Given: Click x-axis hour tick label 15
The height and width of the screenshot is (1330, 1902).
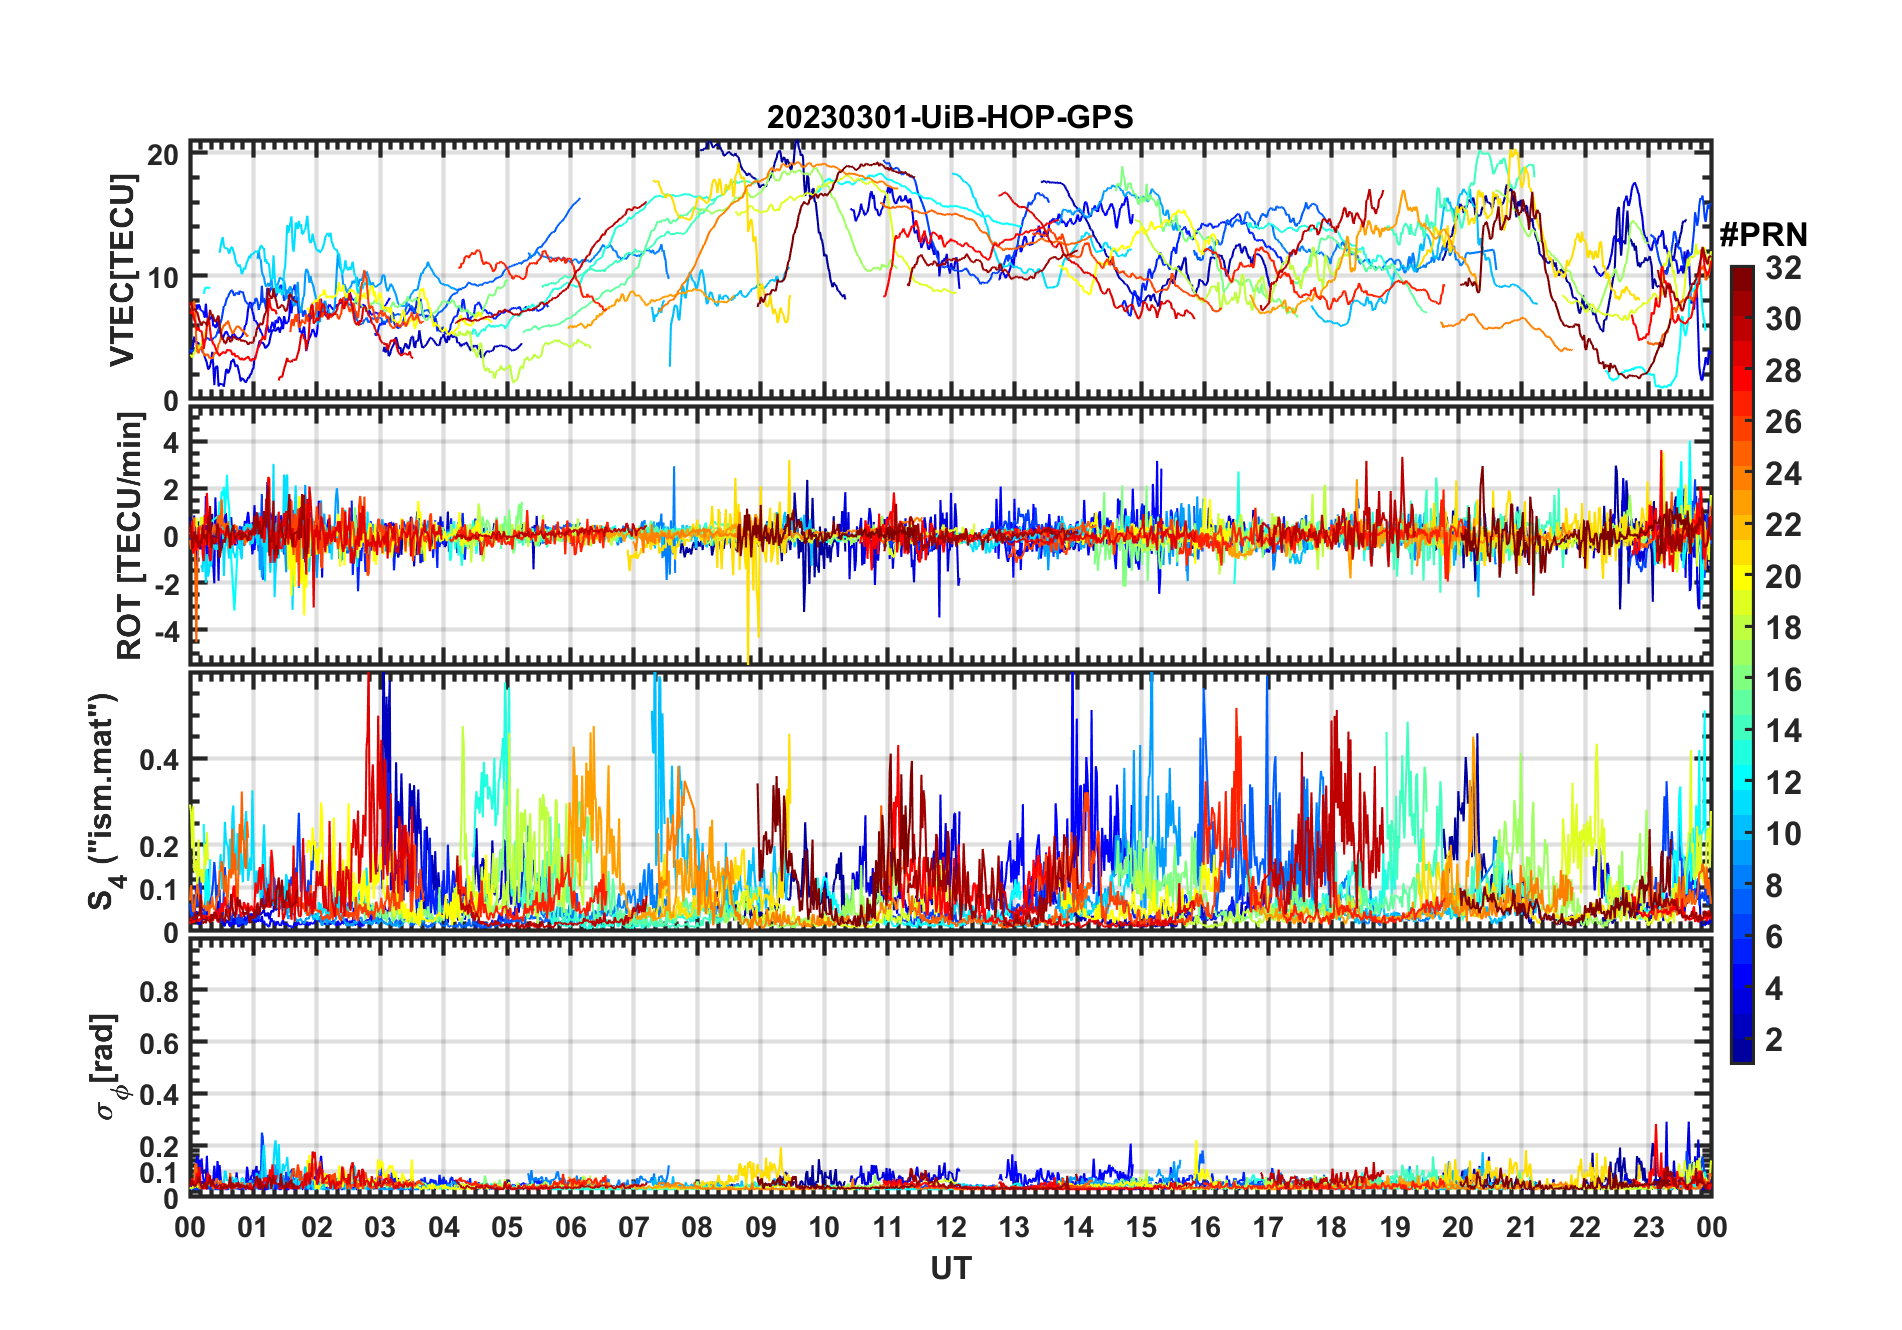Looking at the screenshot, I should [1141, 1227].
